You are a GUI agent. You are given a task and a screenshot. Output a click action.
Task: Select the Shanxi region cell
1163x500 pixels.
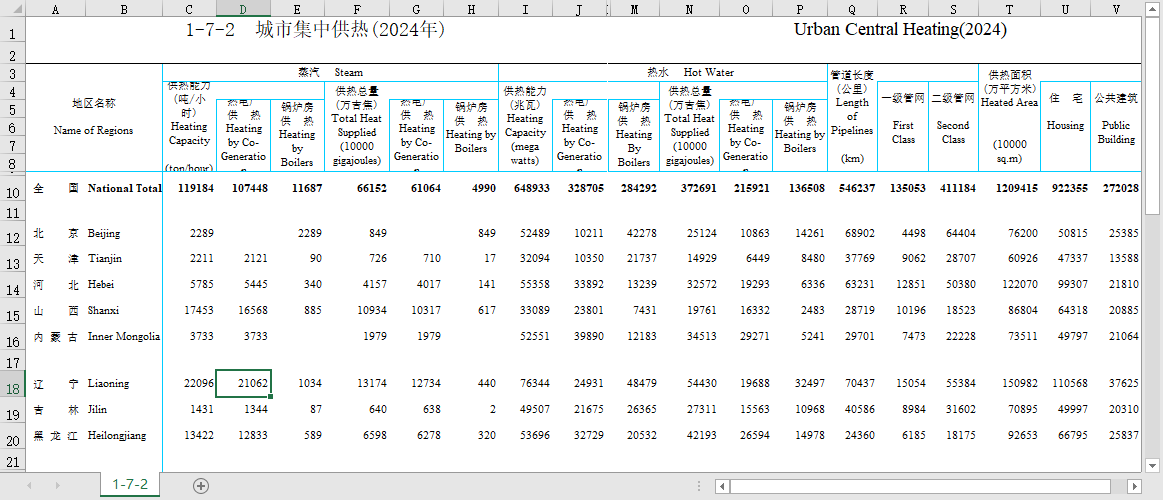124,310
